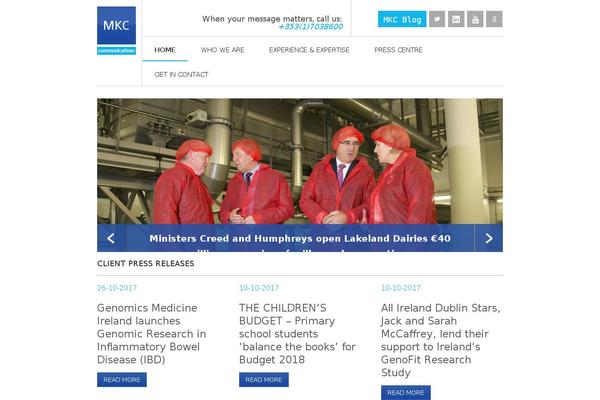
Task: Select the HOME menu item
Action: (x=165, y=50)
